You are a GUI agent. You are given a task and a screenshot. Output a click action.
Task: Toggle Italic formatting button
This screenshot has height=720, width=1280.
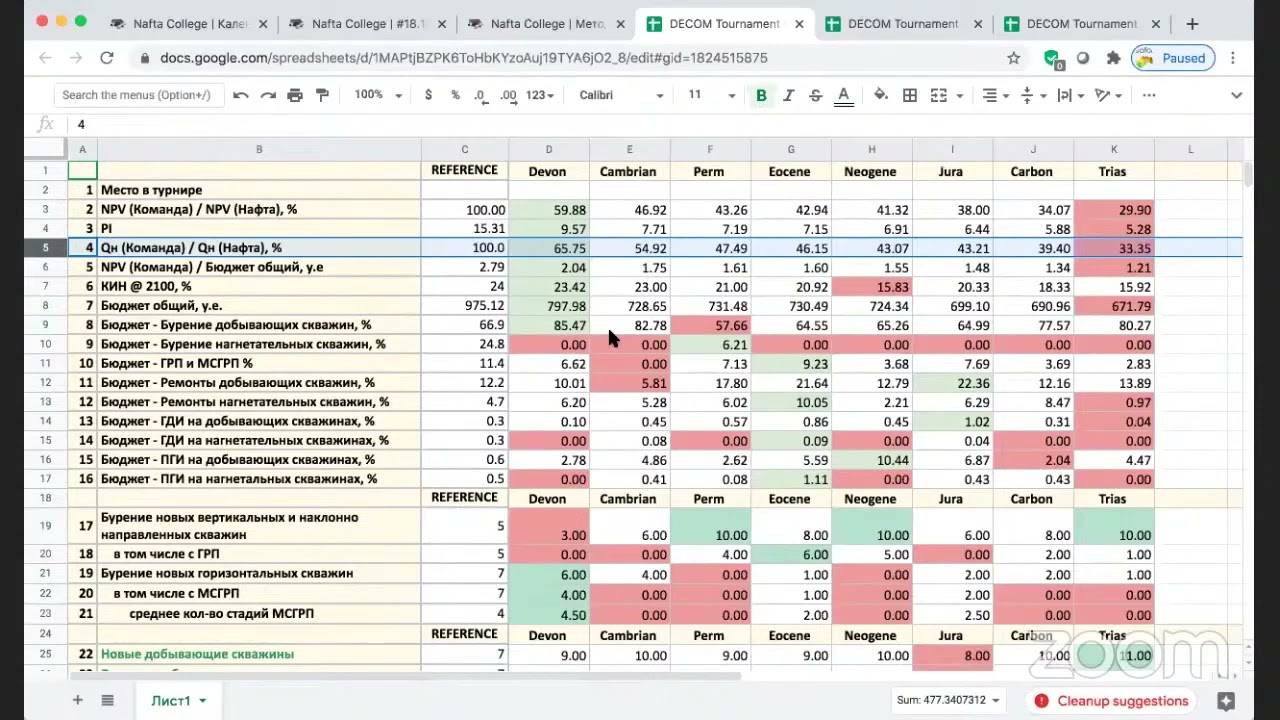point(788,95)
